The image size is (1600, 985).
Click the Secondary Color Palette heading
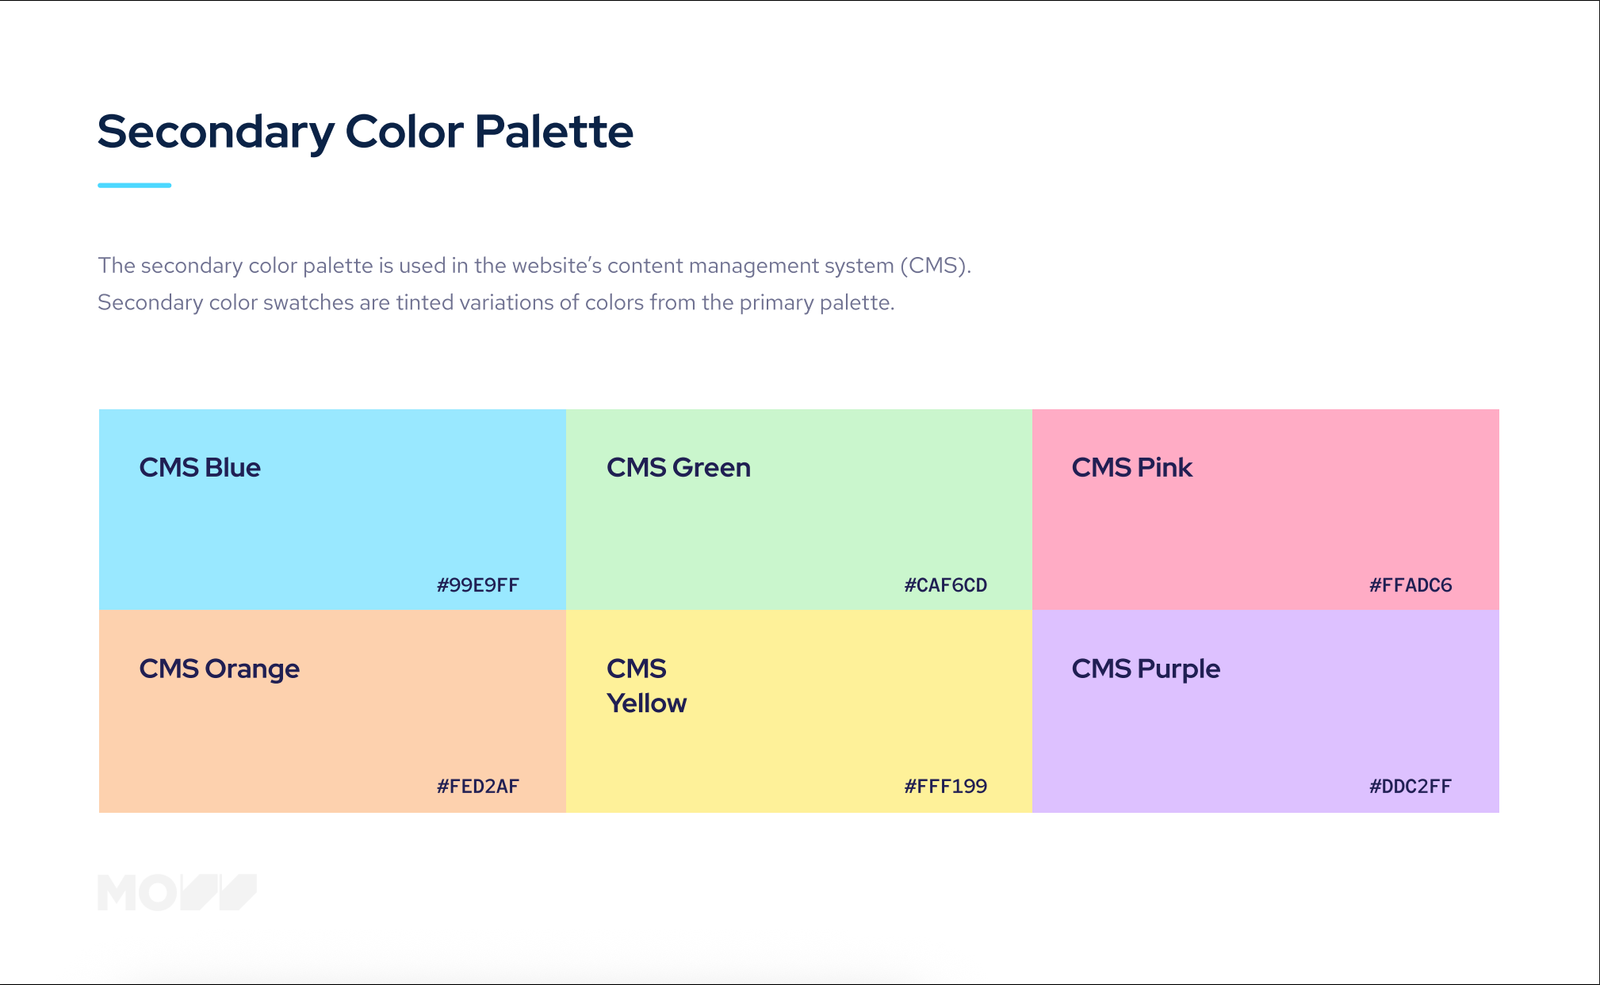[x=365, y=132]
